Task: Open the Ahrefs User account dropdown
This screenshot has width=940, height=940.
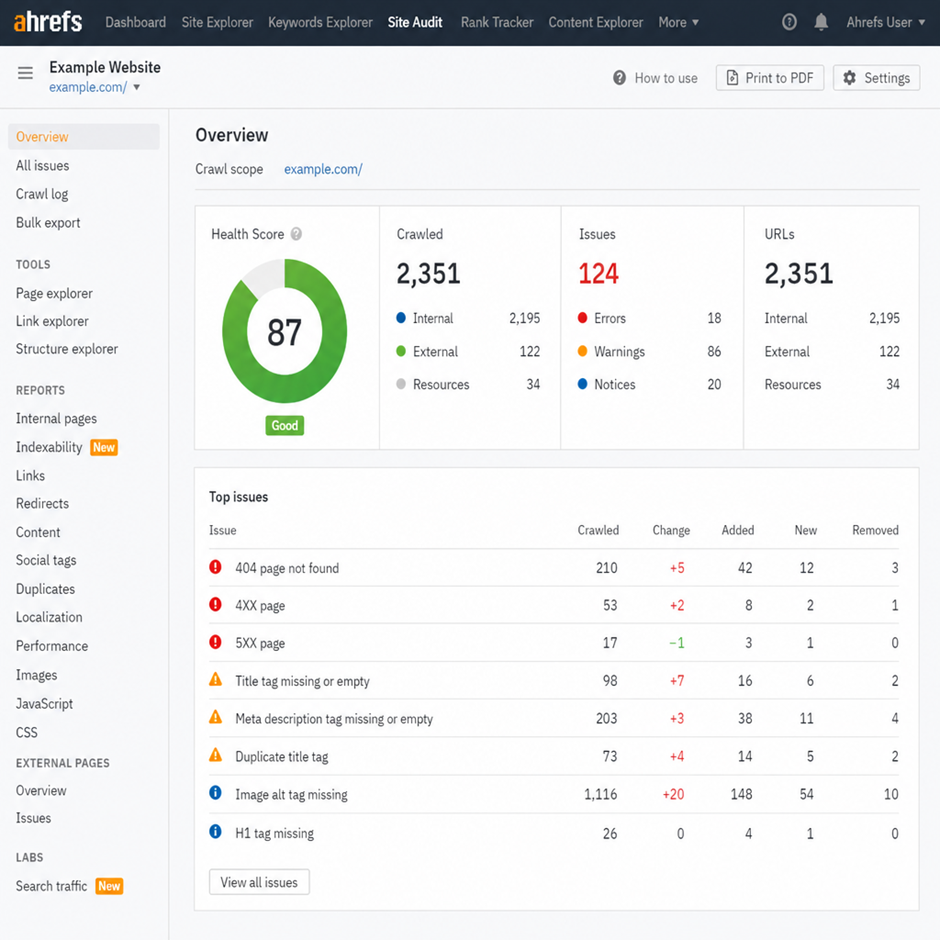Action: [x=885, y=22]
